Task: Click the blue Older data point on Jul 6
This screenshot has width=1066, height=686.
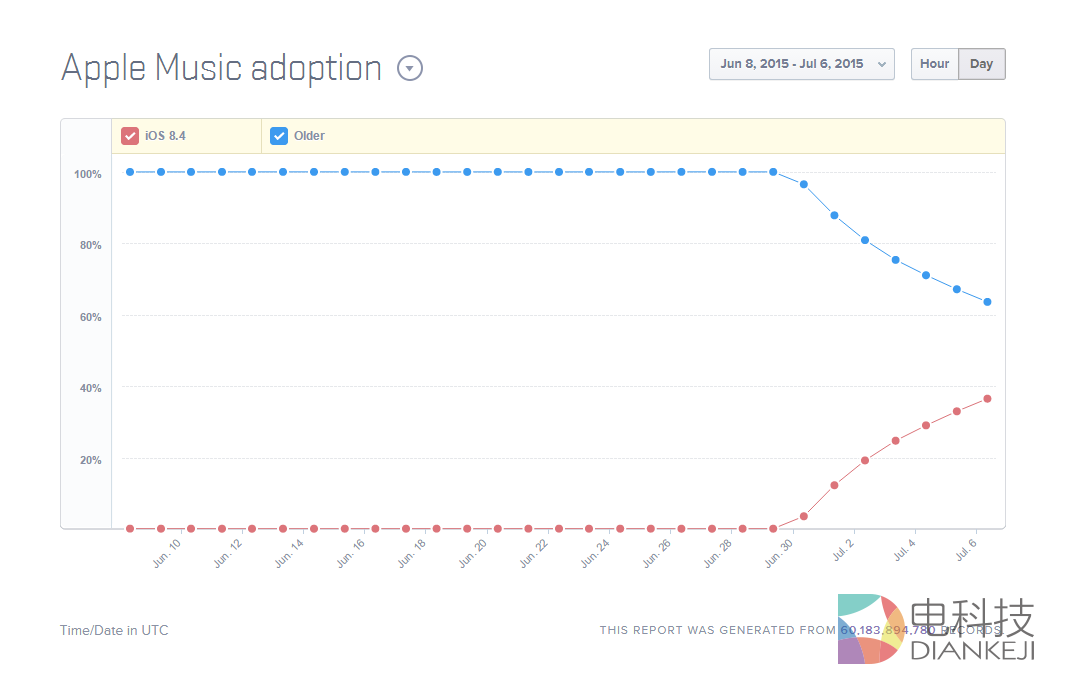Action: 987,302
